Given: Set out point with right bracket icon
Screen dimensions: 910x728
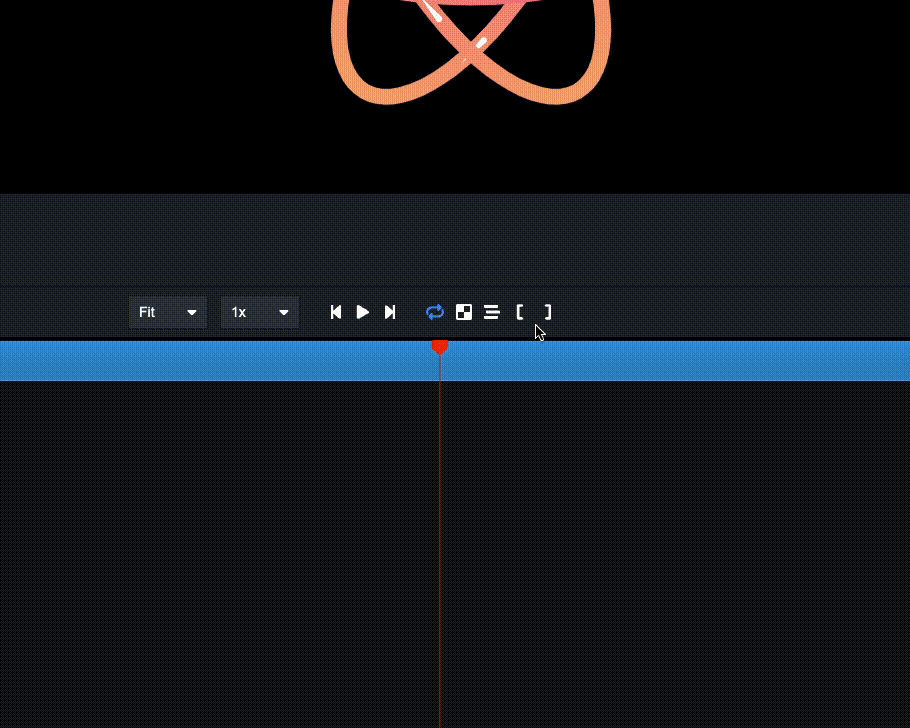Looking at the screenshot, I should click(x=548, y=312).
